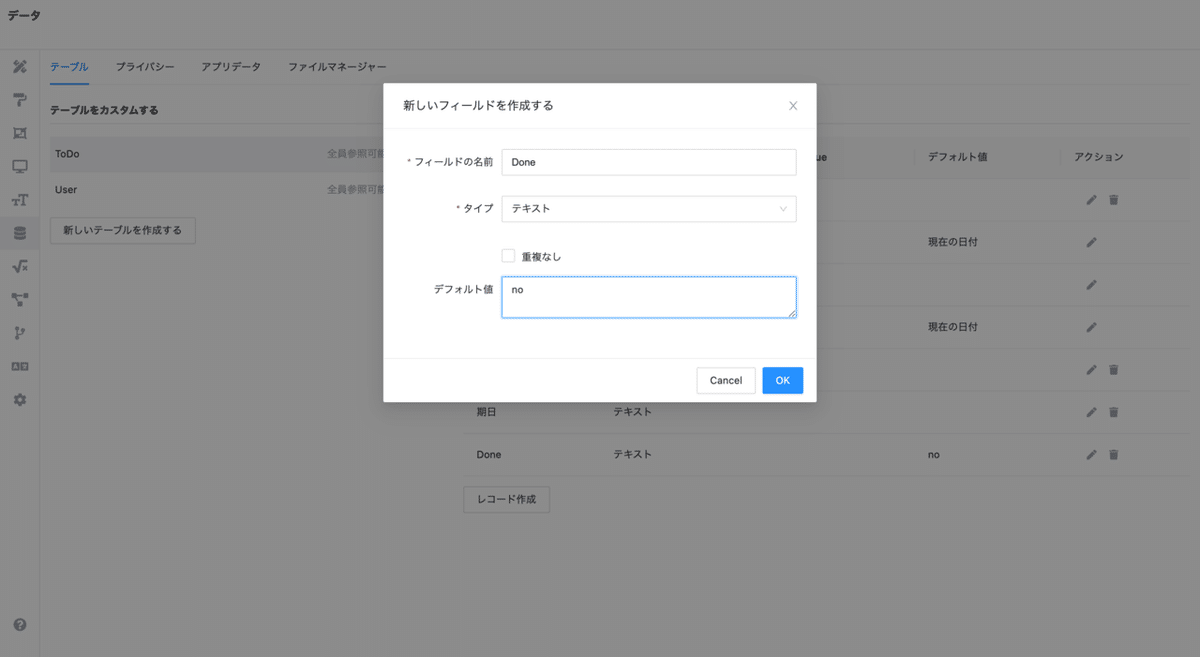Select the ToDo table row

[x=217, y=155]
